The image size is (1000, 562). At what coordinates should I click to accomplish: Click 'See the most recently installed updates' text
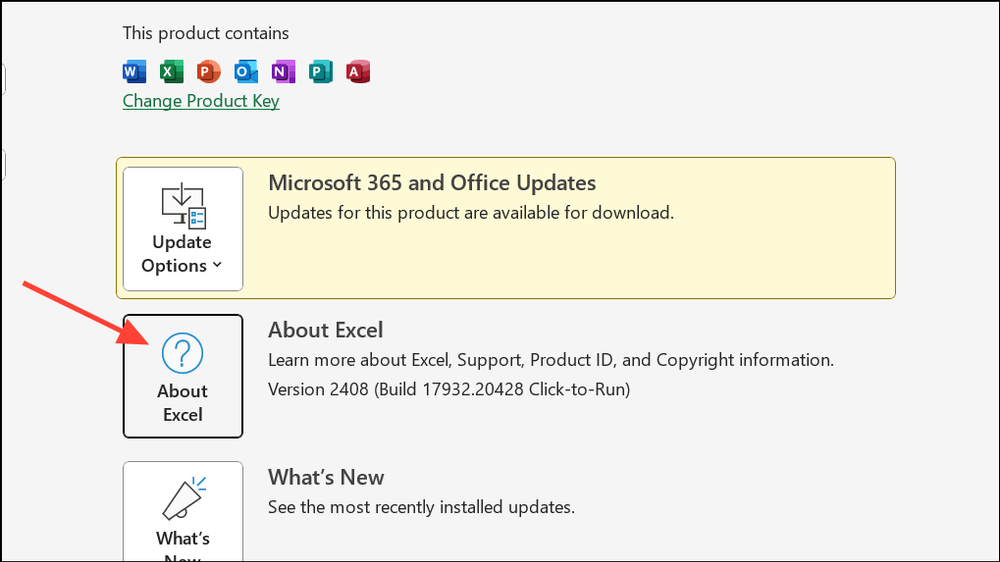coord(421,507)
